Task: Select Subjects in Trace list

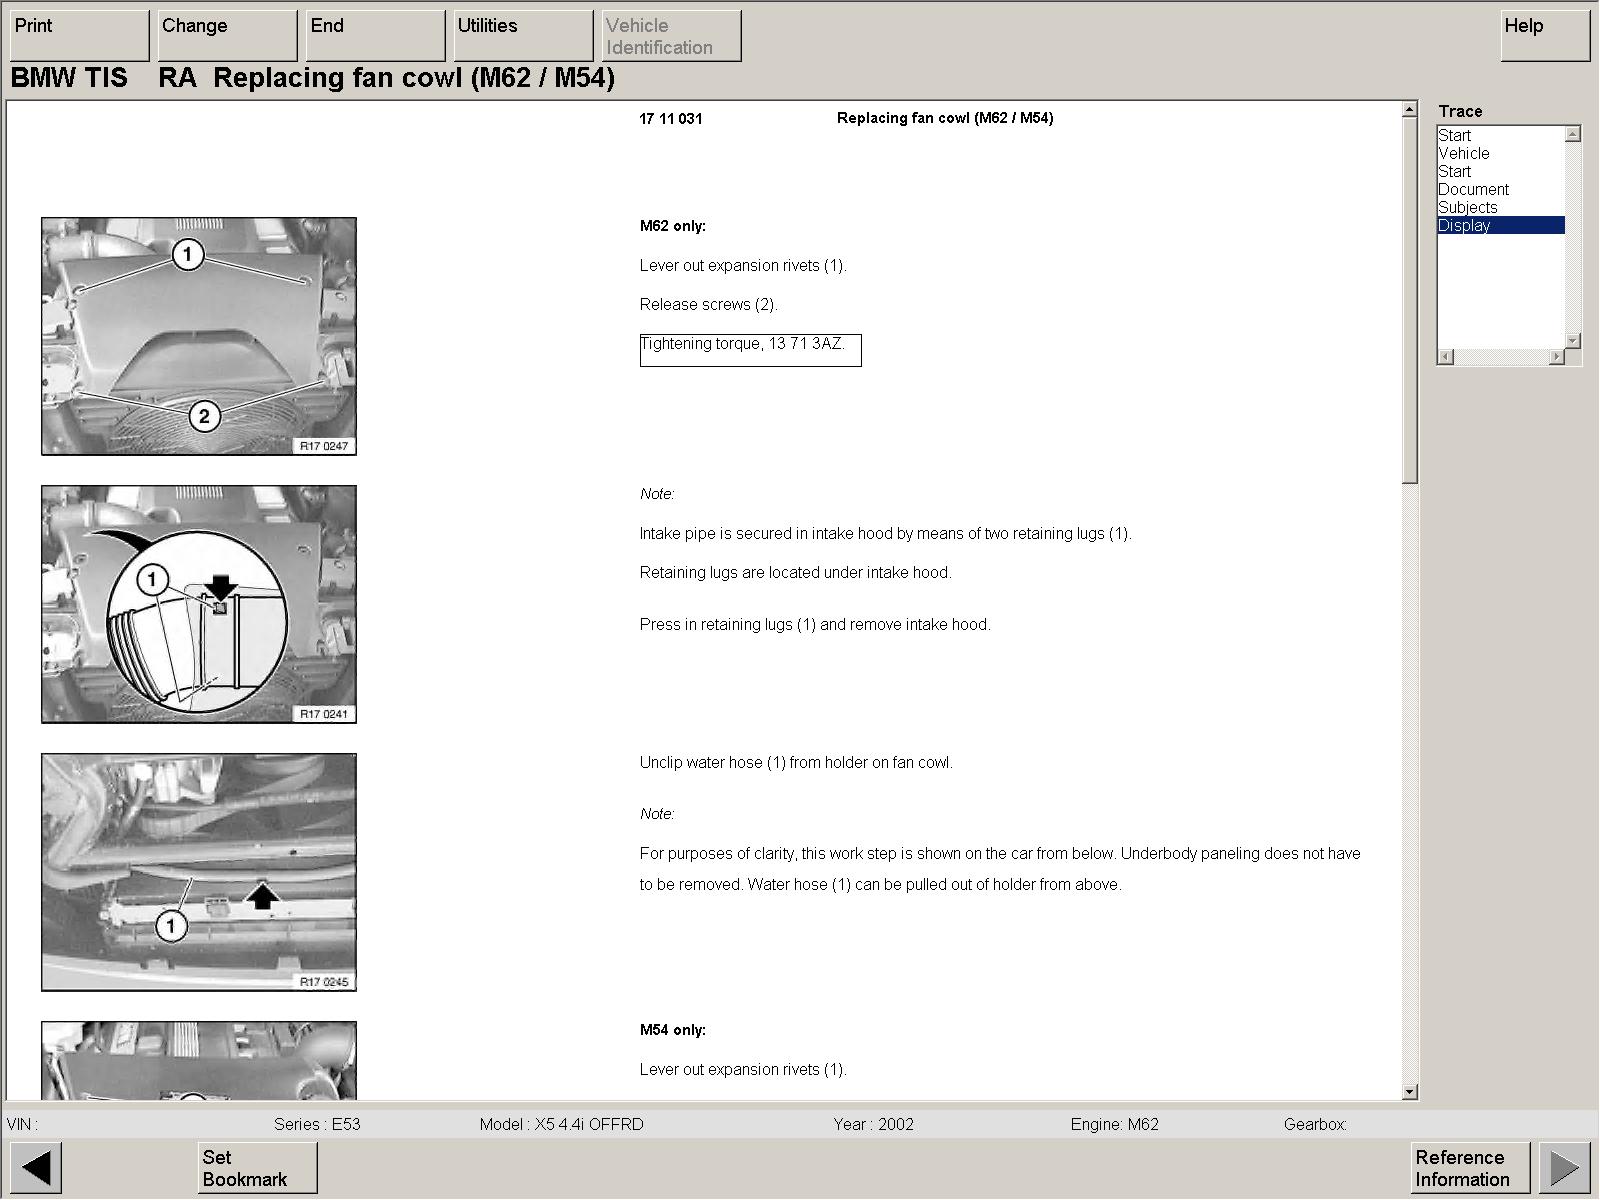Action: click(1468, 207)
